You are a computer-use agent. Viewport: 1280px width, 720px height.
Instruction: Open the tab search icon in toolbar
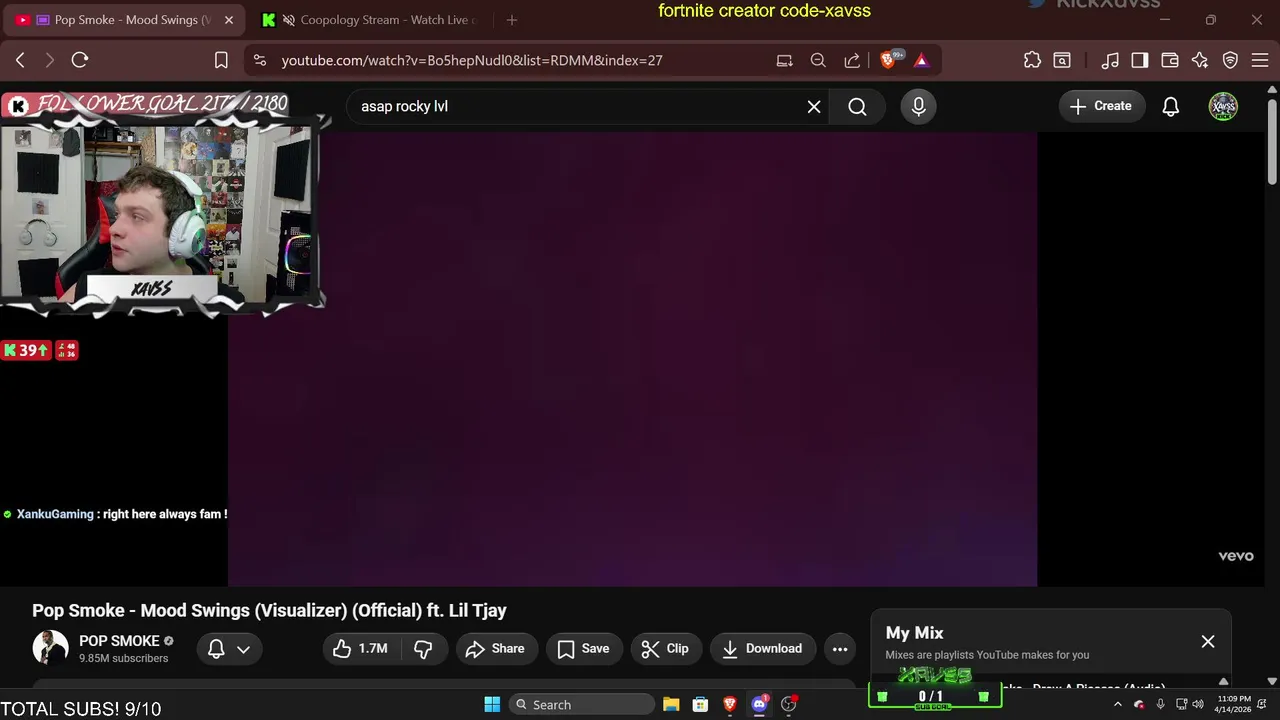[x=1062, y=60]
